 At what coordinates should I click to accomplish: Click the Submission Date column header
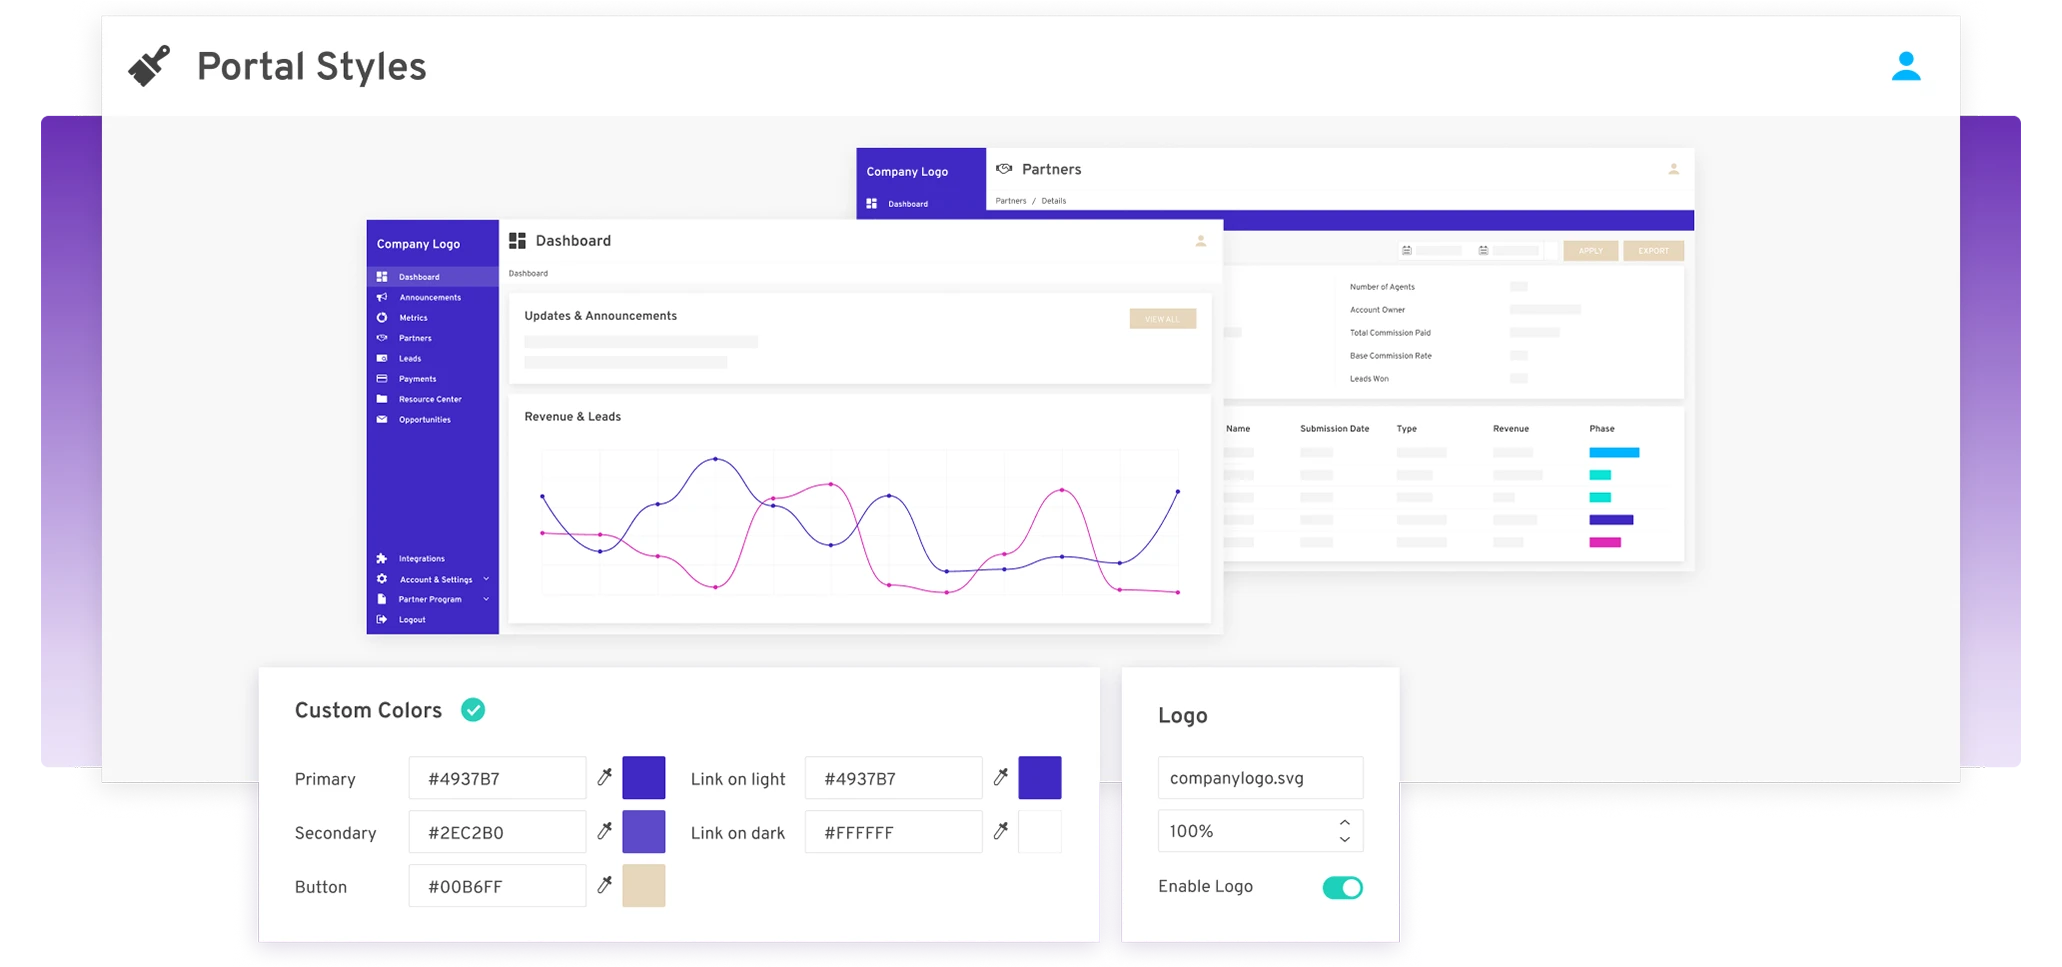tap(1335, 429)
